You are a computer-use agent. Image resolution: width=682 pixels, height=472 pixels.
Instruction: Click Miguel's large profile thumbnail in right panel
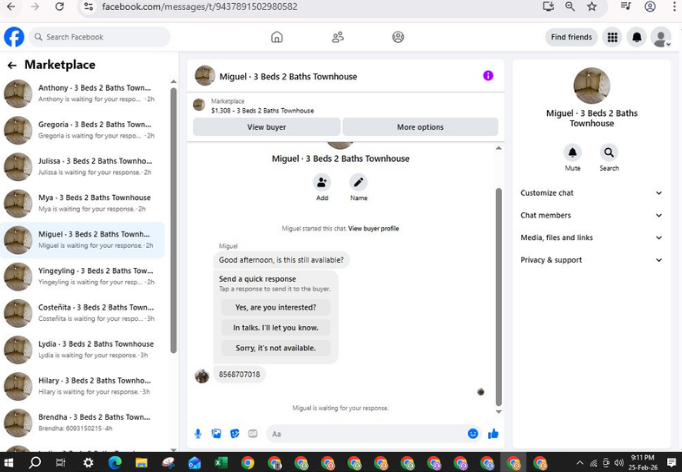click(592, 86)
